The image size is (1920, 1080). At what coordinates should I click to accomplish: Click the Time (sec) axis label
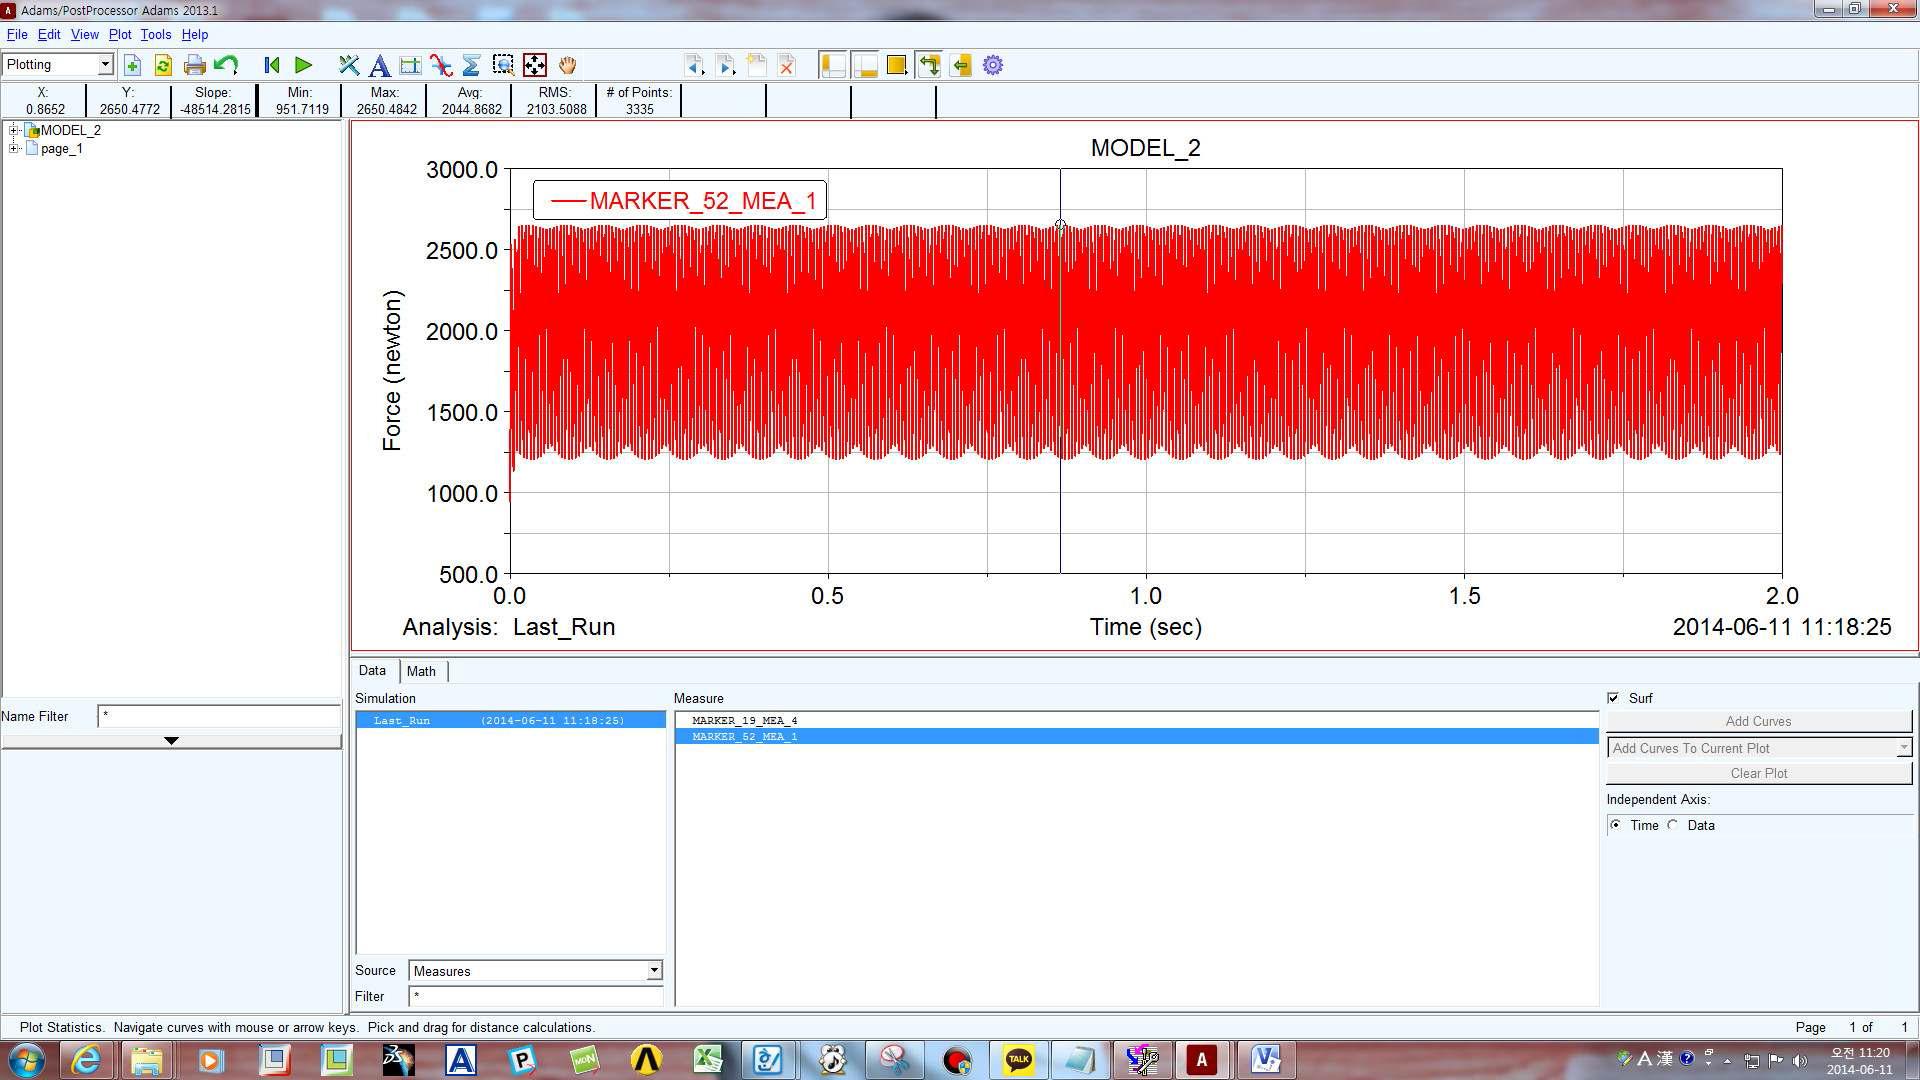tap(1145, 627)
